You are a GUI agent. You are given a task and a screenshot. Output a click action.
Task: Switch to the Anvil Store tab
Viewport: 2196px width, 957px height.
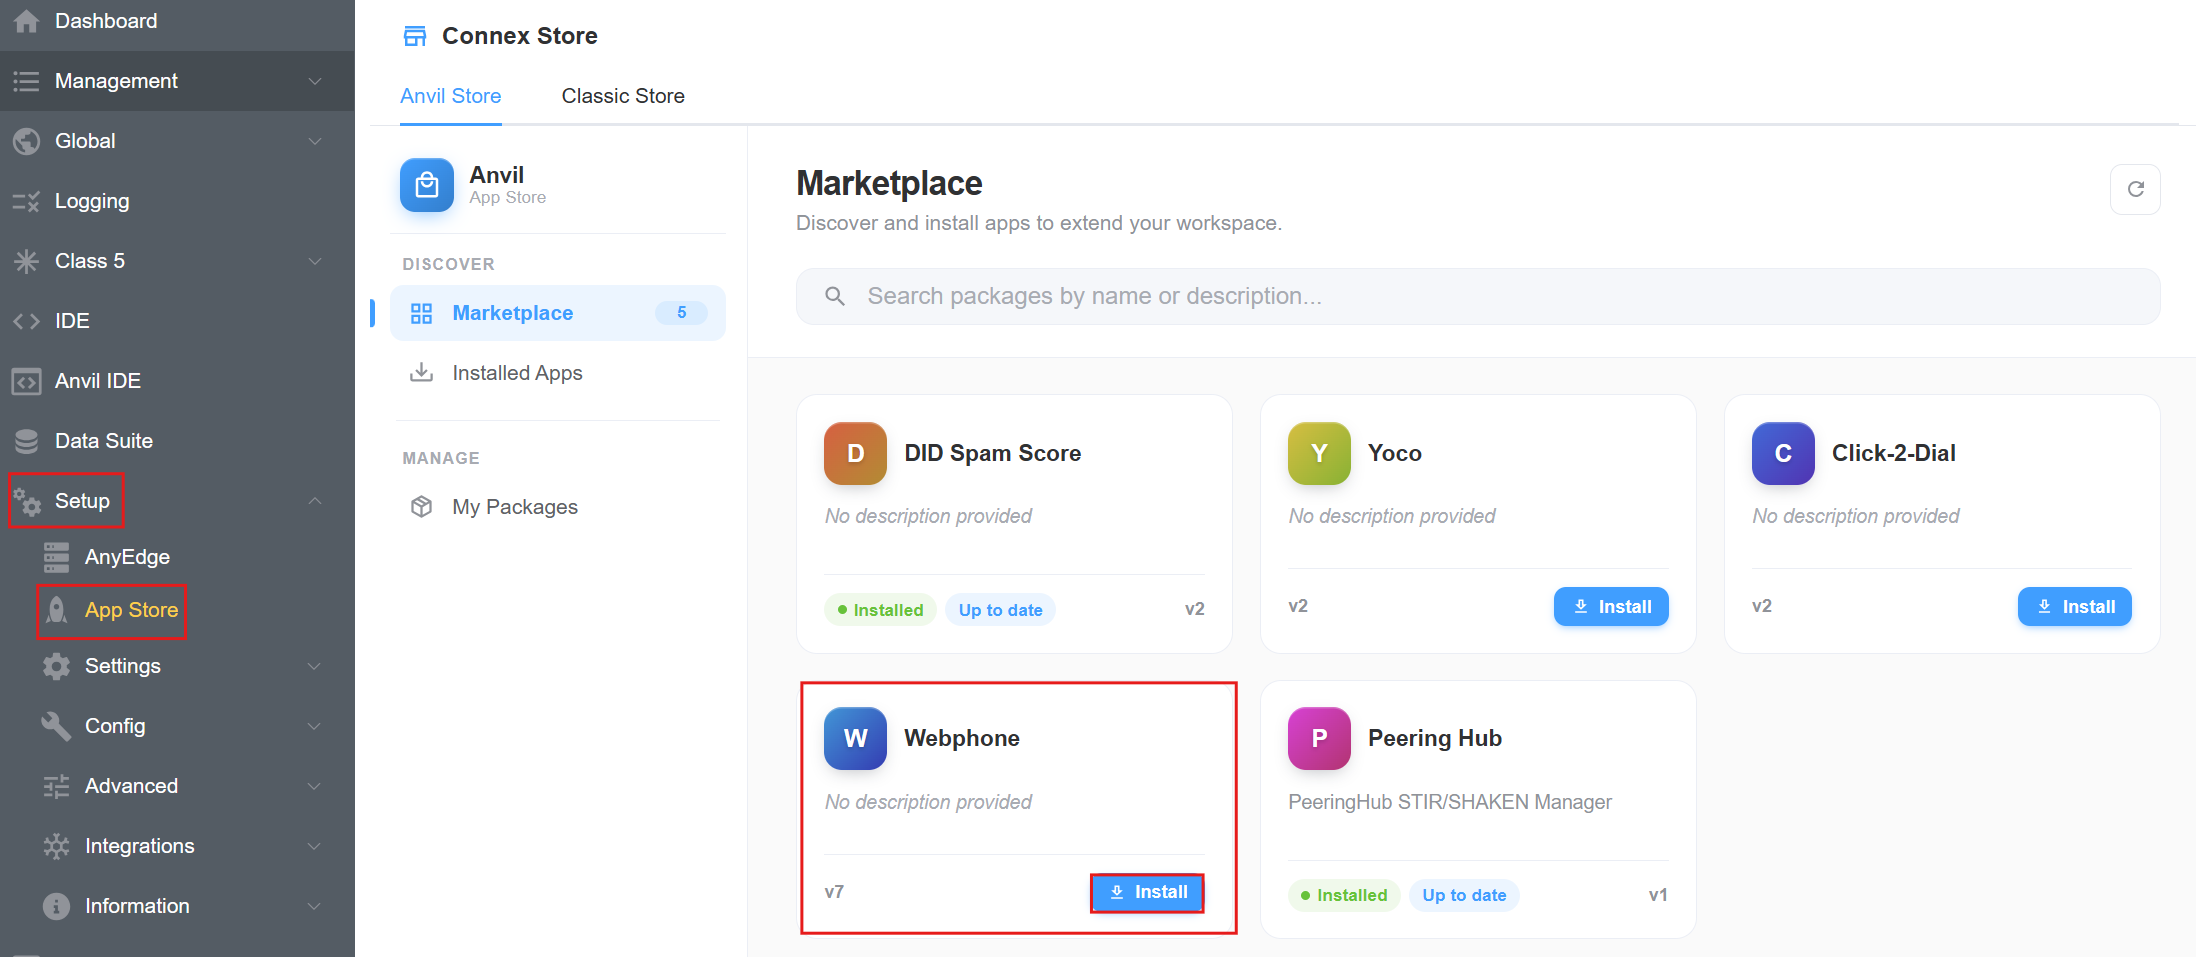(x=451, y=96)
